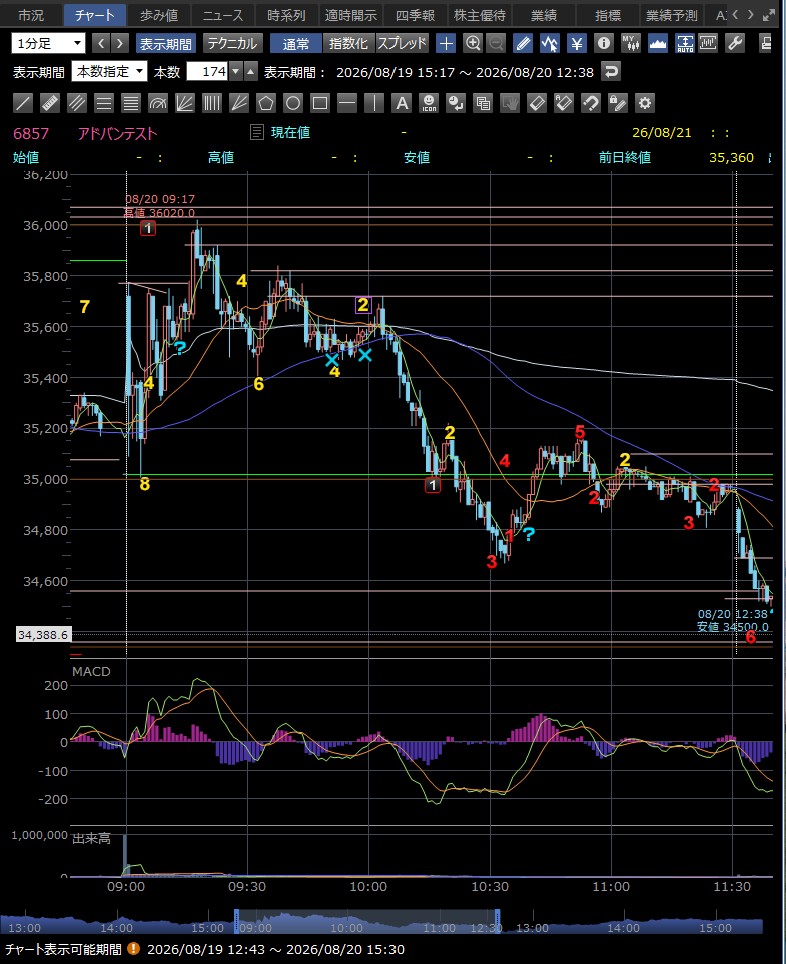Open the MY candlestick chart settings icon

630,43
